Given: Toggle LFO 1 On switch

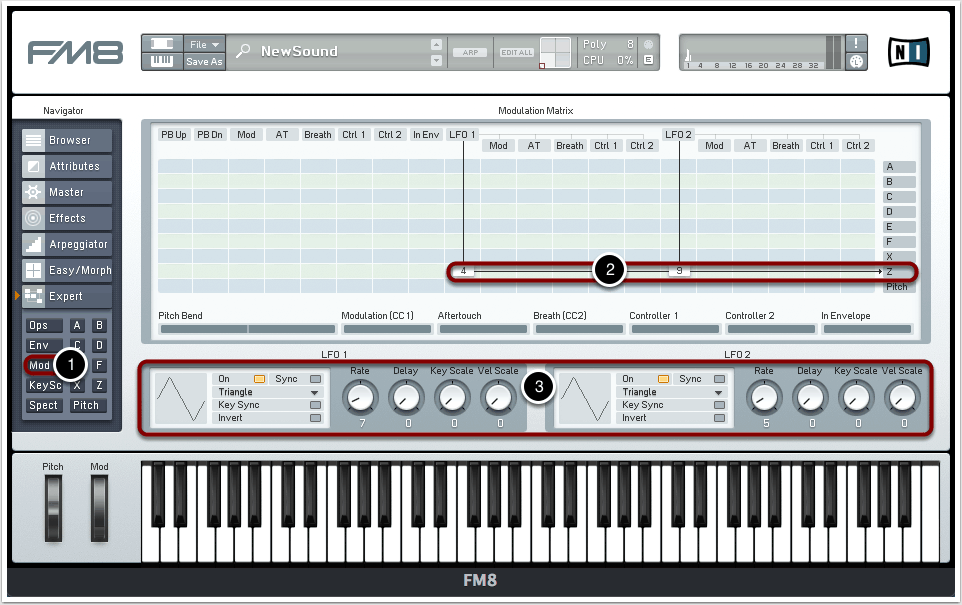Looking at the screenshot, I should (259, 379).
